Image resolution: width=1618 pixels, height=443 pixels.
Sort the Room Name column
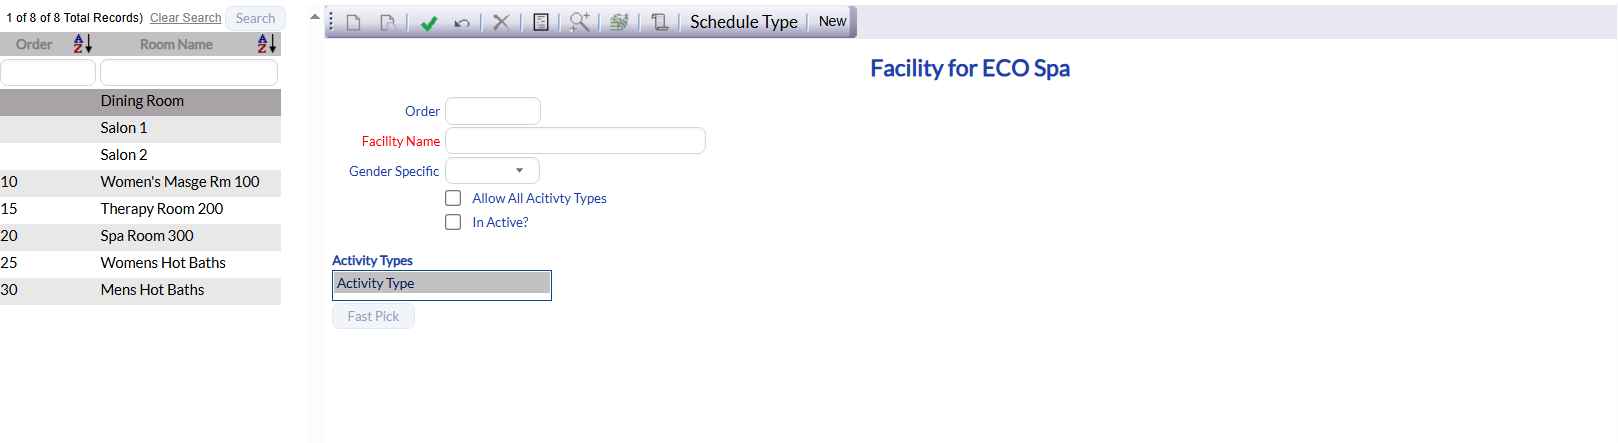[266, 44]
